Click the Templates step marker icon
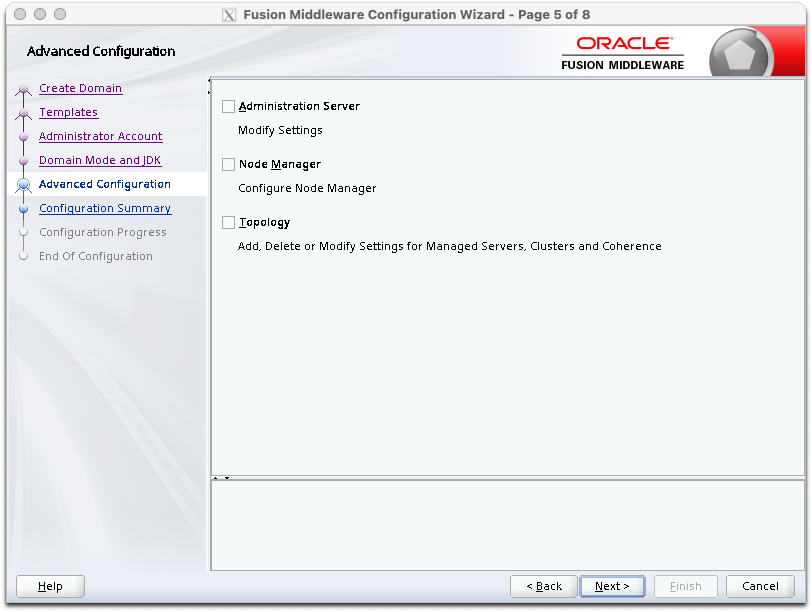 pos(23,113)
